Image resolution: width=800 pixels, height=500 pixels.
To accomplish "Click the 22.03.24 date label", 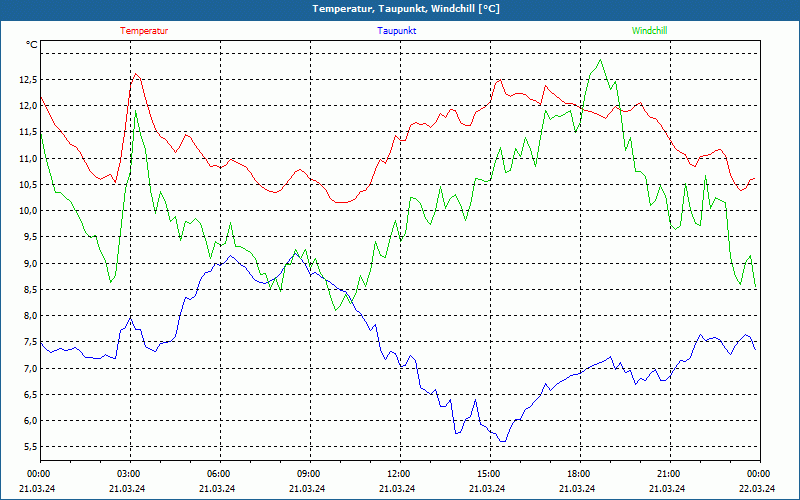I will tap(757, 488).
